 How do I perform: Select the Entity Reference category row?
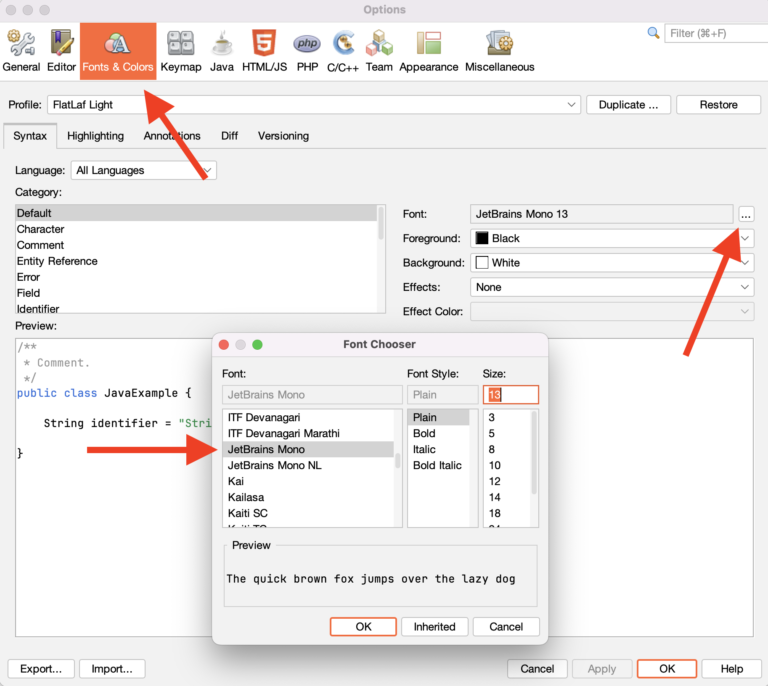click(196, 261)
